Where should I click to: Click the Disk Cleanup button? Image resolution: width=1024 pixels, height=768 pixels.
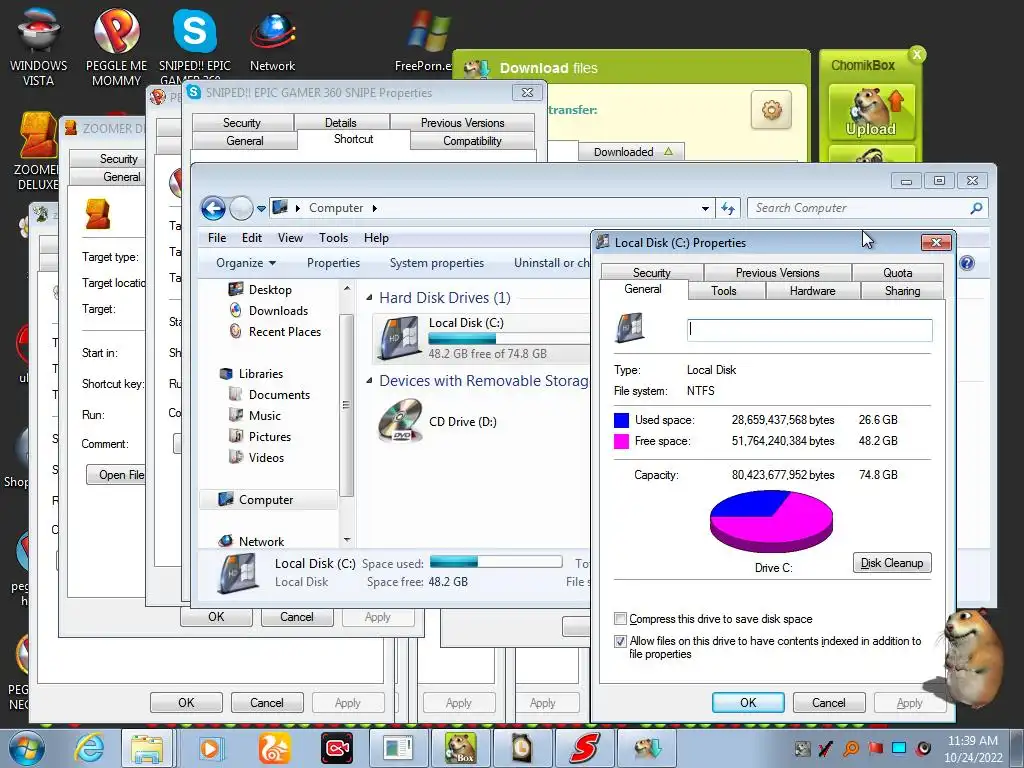tap(891, 563)
